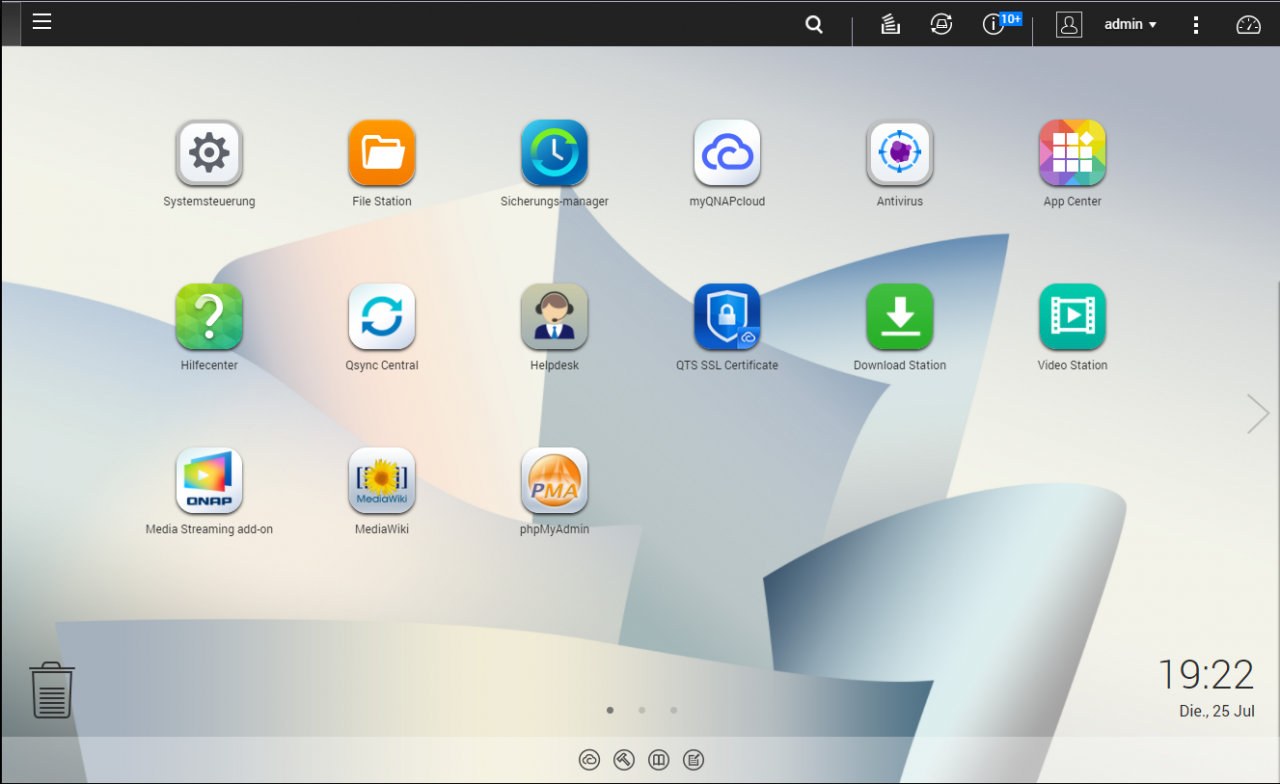
Task: Open the three-dot more options menu
Action: 1196,25
